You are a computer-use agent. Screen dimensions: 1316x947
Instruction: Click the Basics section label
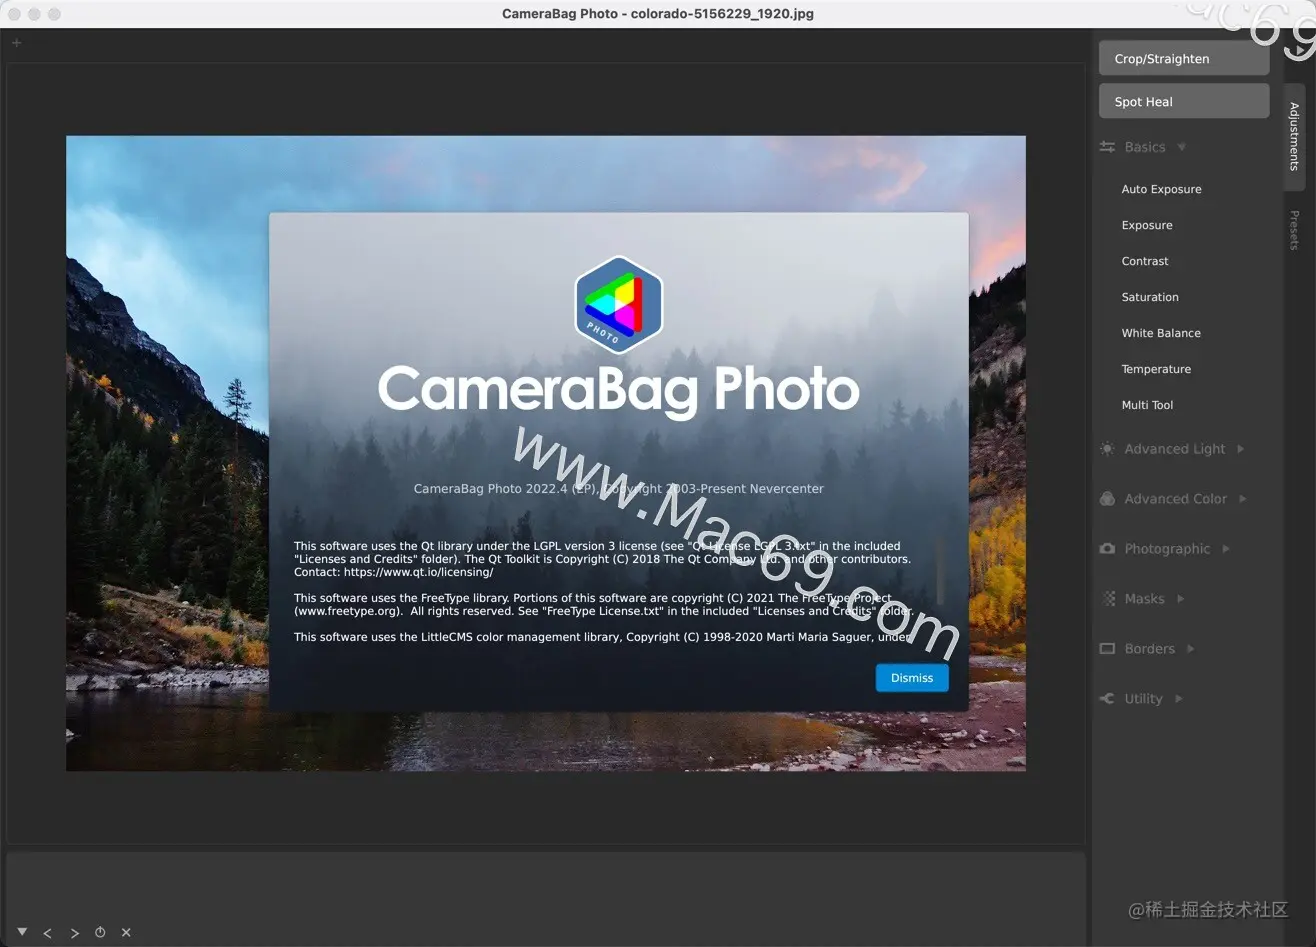coord(1144,147)
